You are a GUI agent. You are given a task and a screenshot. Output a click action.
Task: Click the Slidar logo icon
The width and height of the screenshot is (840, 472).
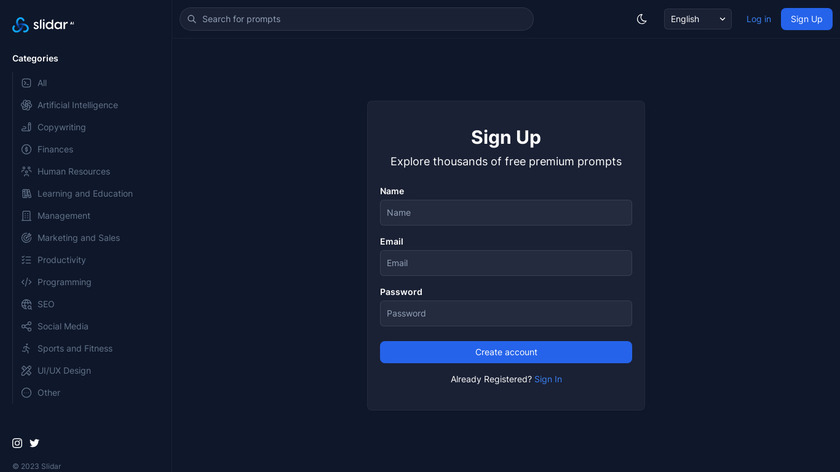click(x=20, y=24)
